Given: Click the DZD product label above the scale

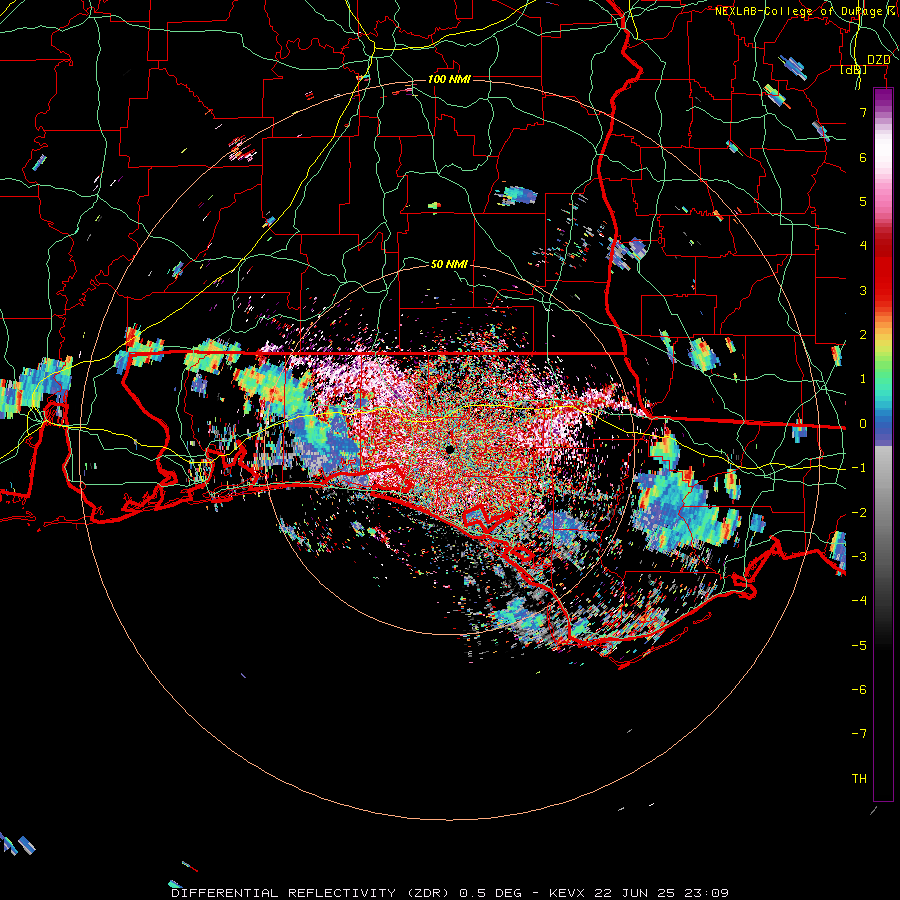Looking at the screenshot, I should pyautogui.click(x=878, y=60).
